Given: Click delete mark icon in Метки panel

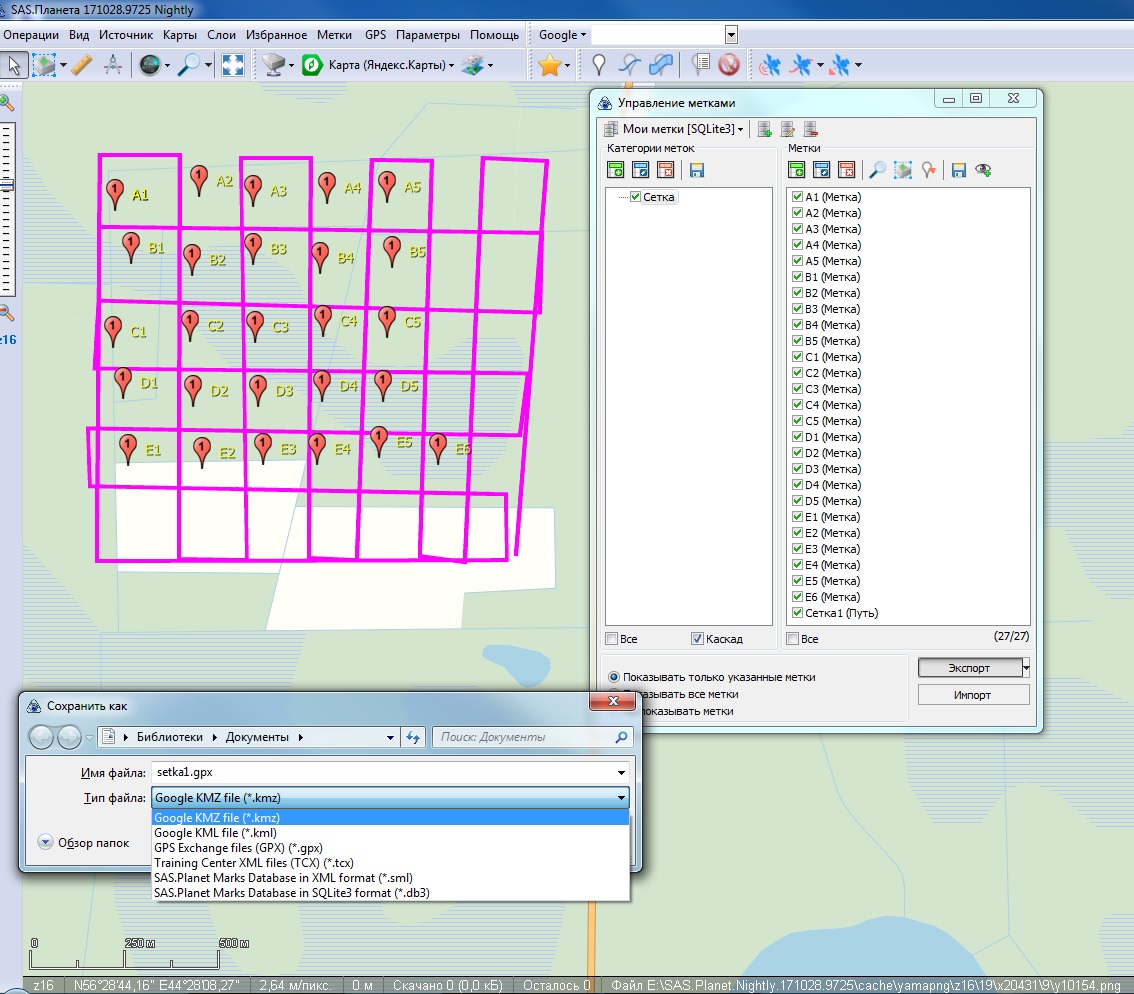Looking at the screenshot, I should click(x=847, y=170).
